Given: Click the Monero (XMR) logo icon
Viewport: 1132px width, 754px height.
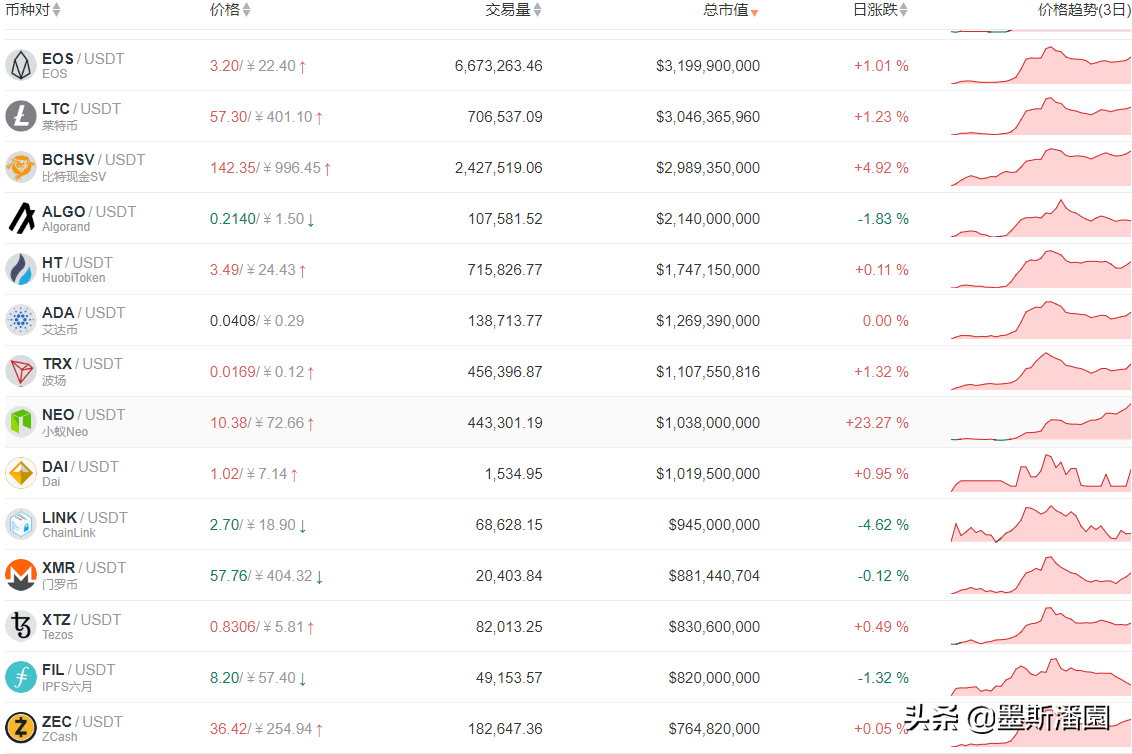Looking at the screenshot, I should point(21,574).
